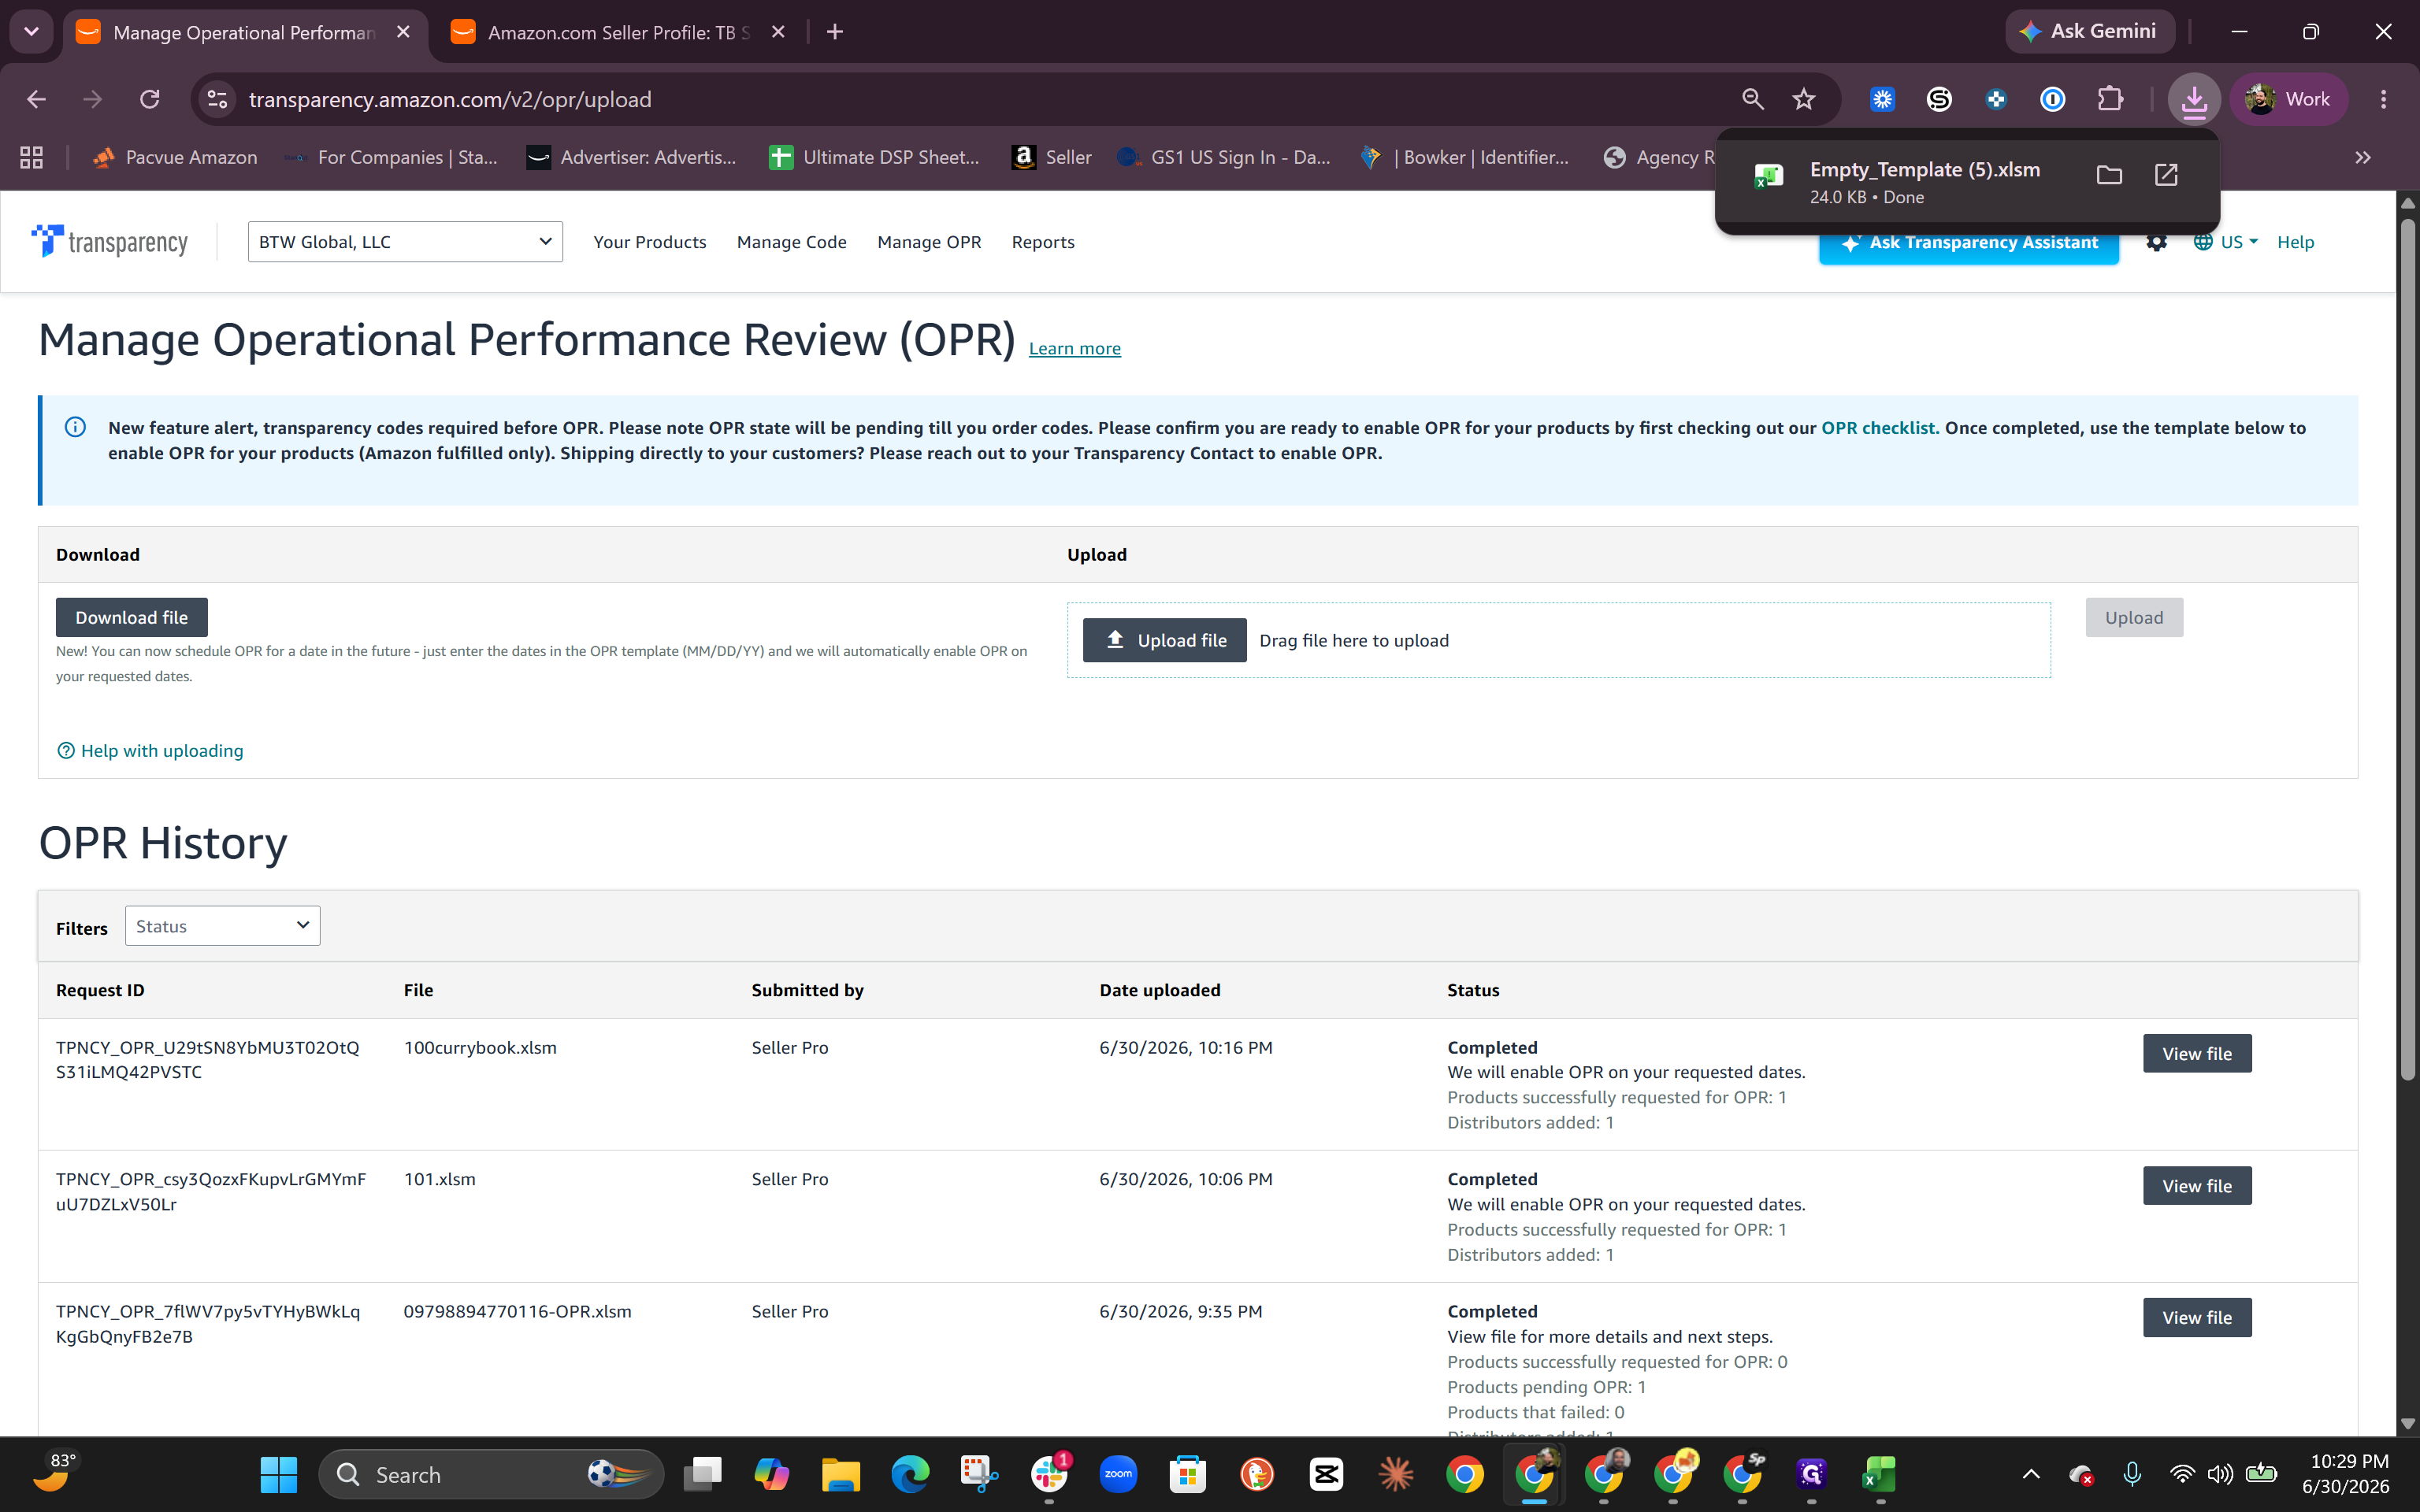Image resolution: width=2420 pixels, height=1512 pixels.
Task: Click the Zoom taskbar icon
Action: click(x=1118, y=1474)
